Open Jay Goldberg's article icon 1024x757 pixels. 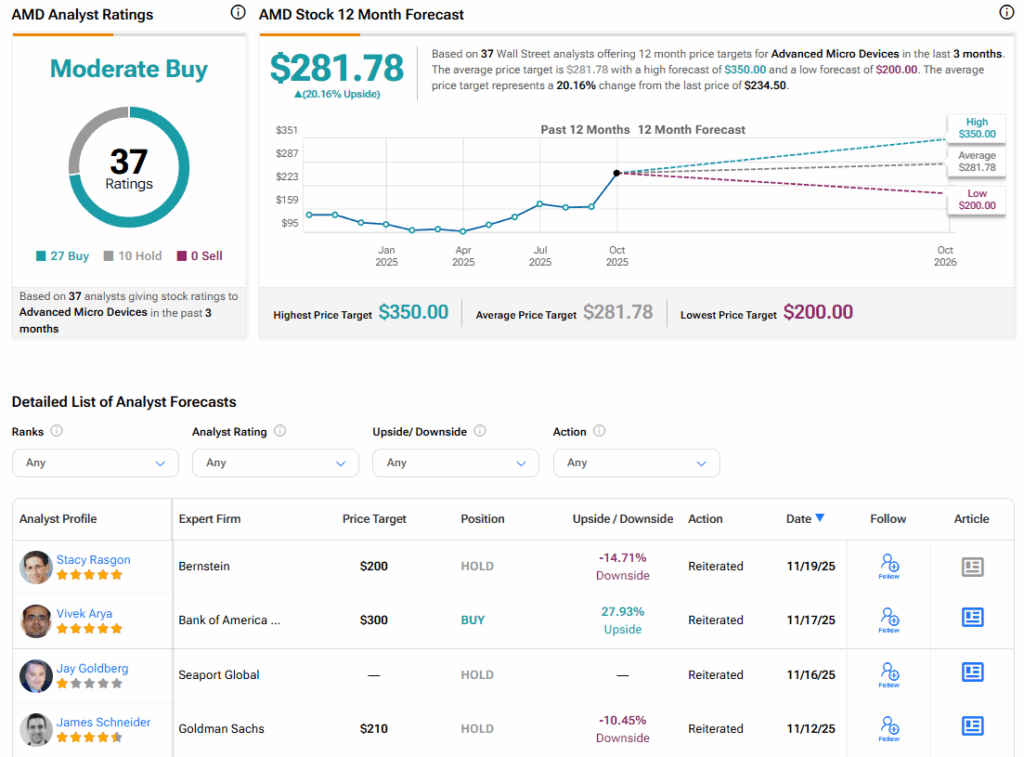pos(972,672)
